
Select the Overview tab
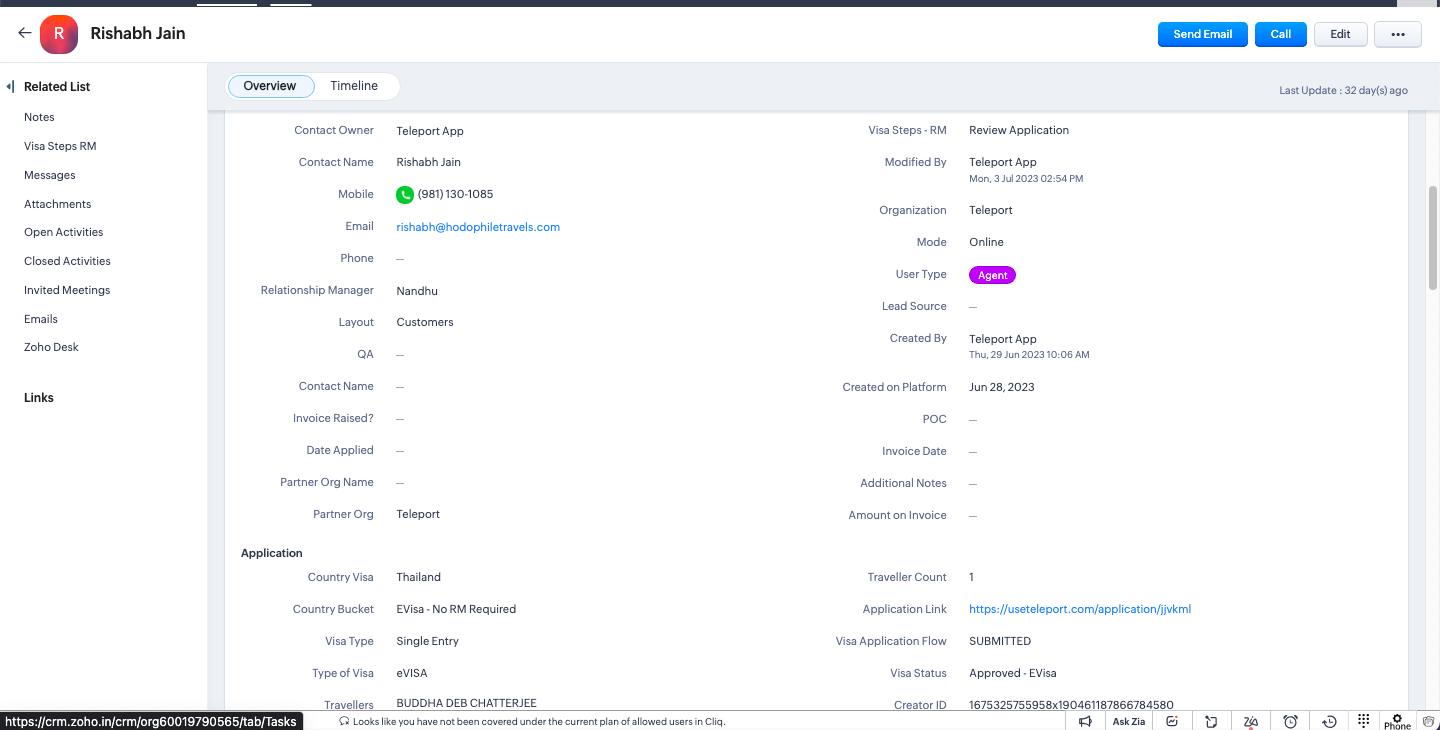pyautogui.click(x=270, y=86)
